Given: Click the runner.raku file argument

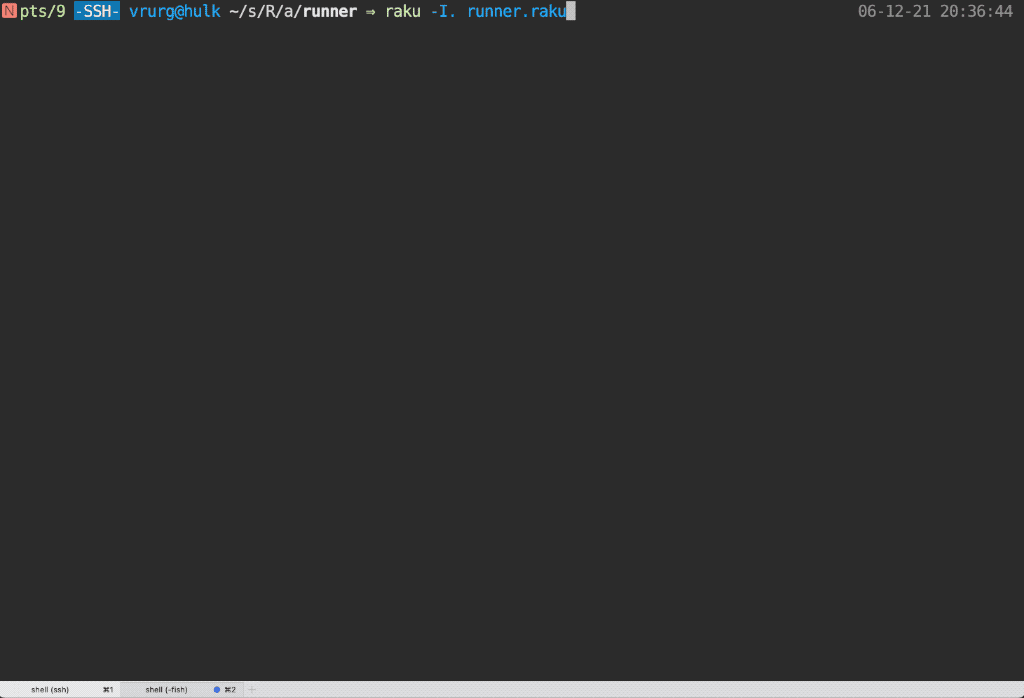Looking at the screenshot, I should (x=516, y=11).
